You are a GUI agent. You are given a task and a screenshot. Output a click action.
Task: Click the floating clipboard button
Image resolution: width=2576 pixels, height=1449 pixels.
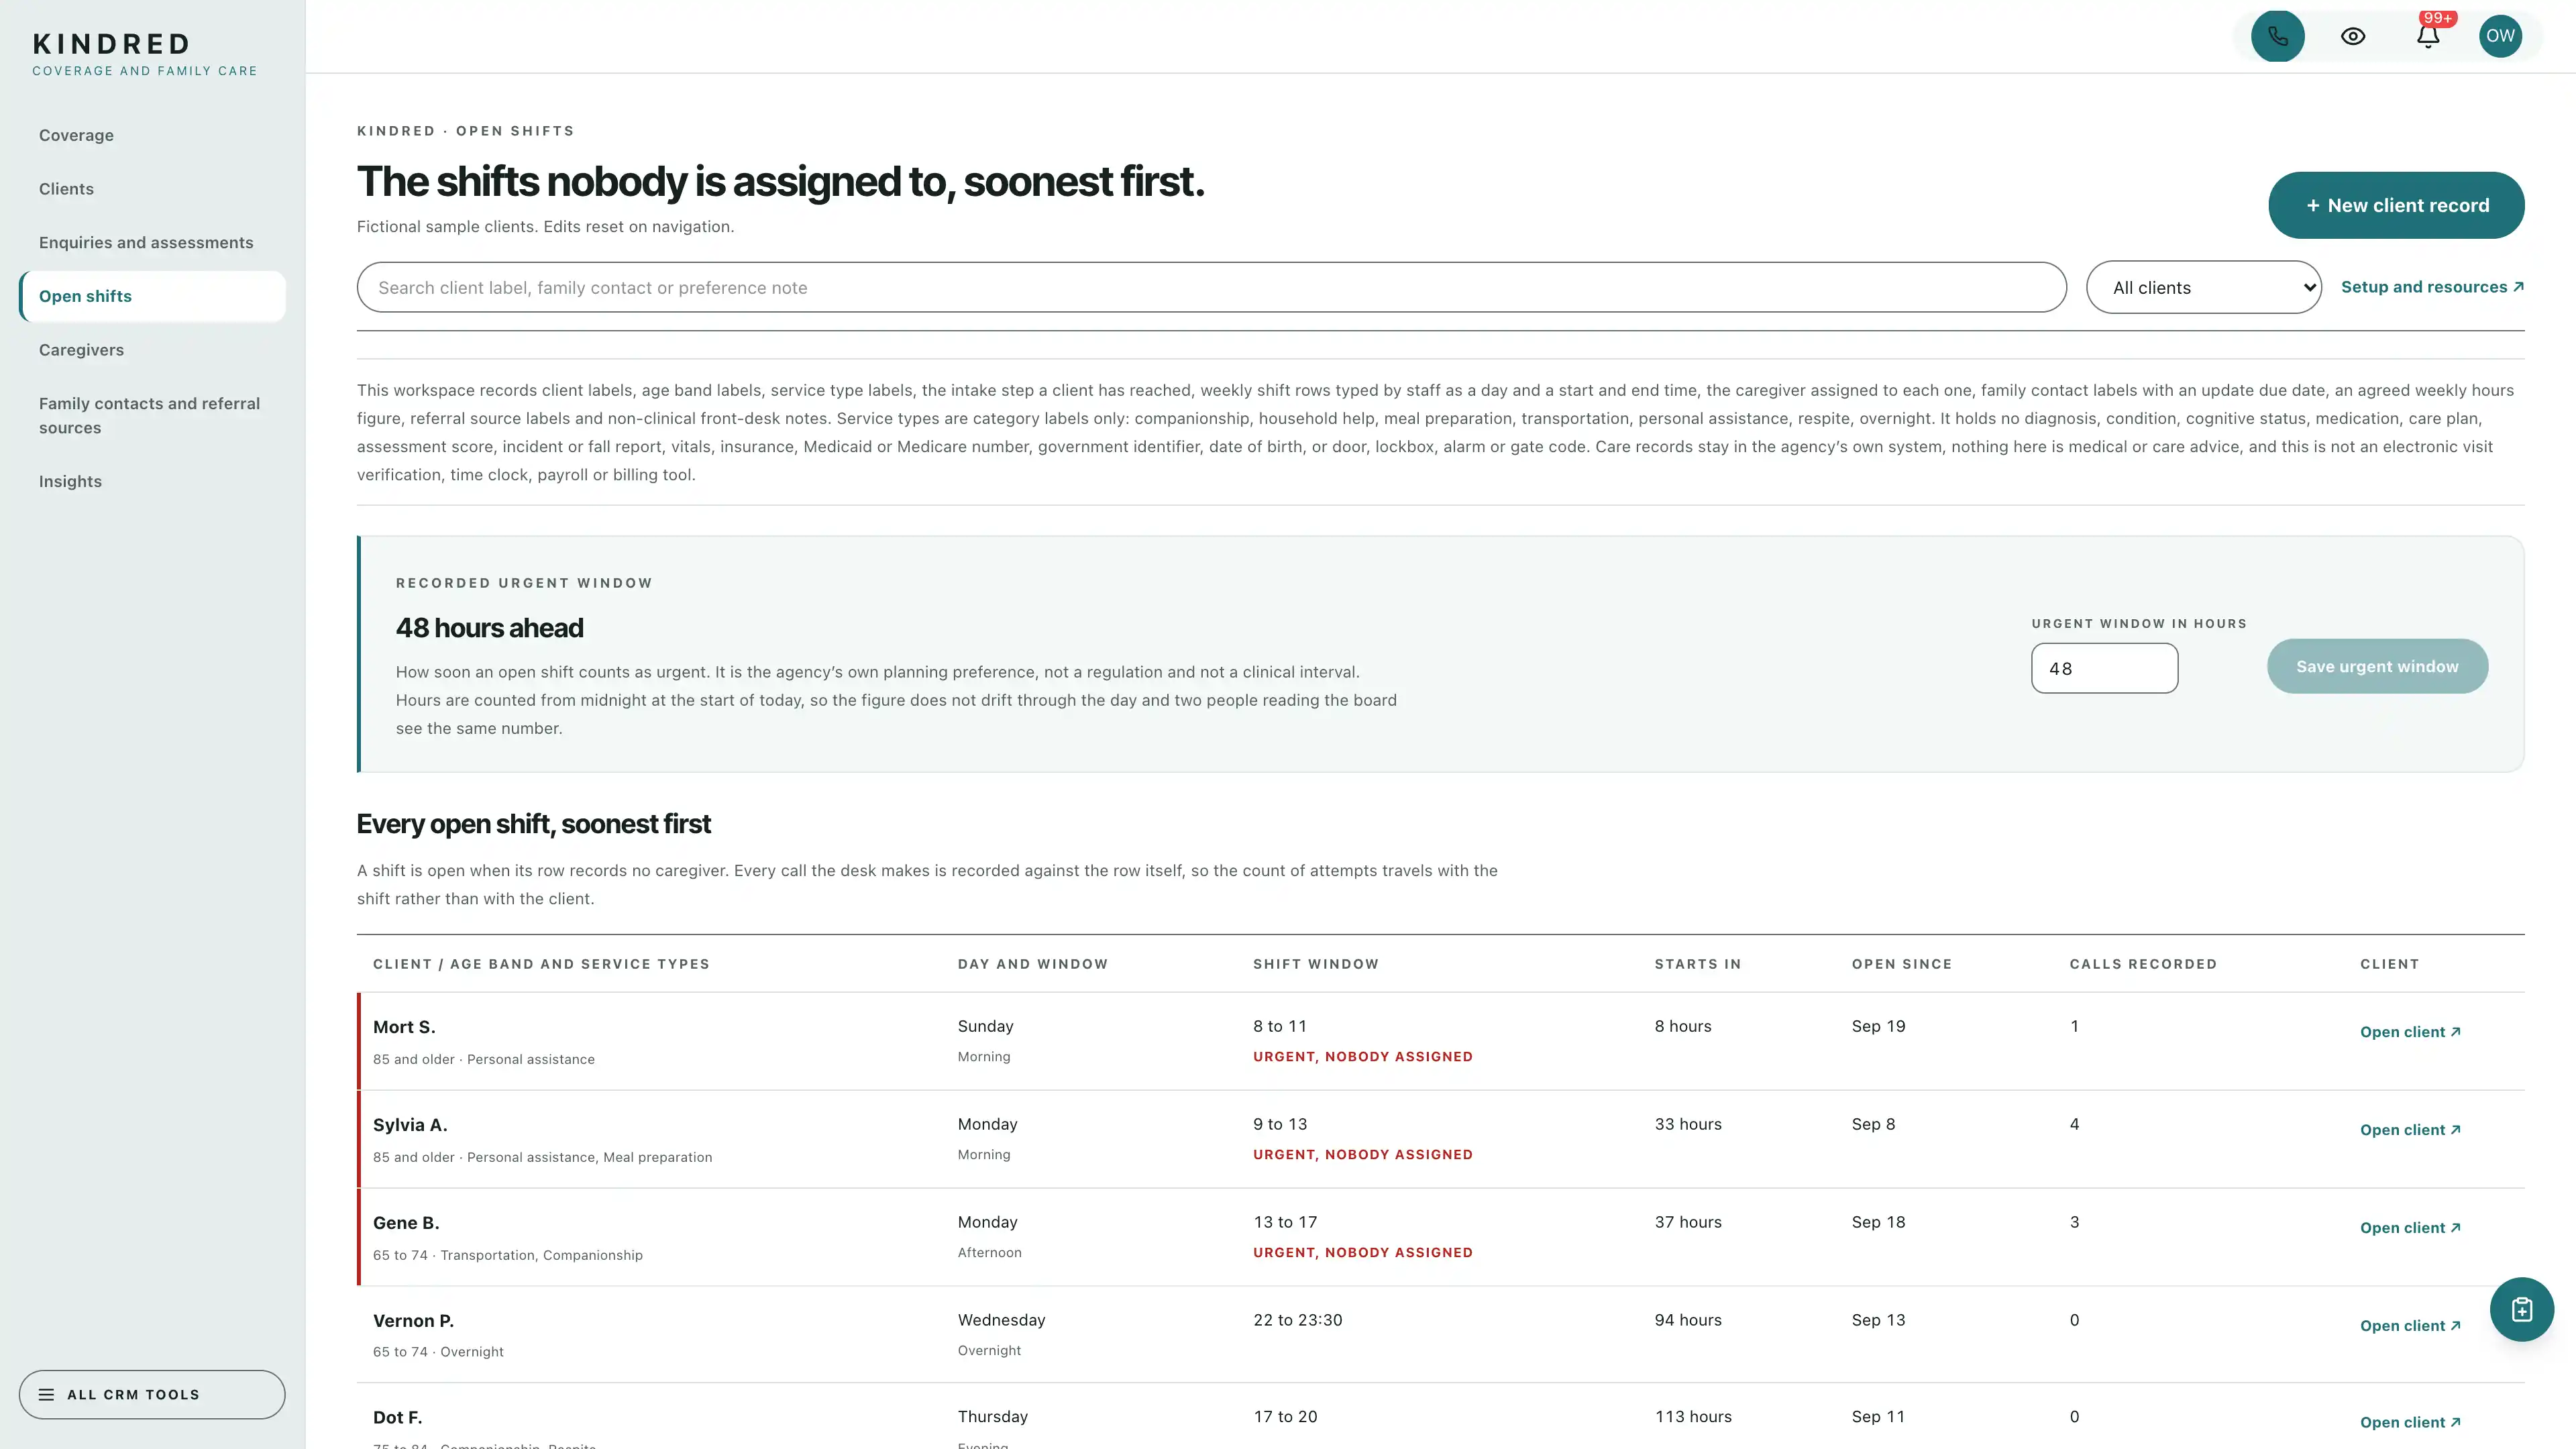tap(2521, 1309)
